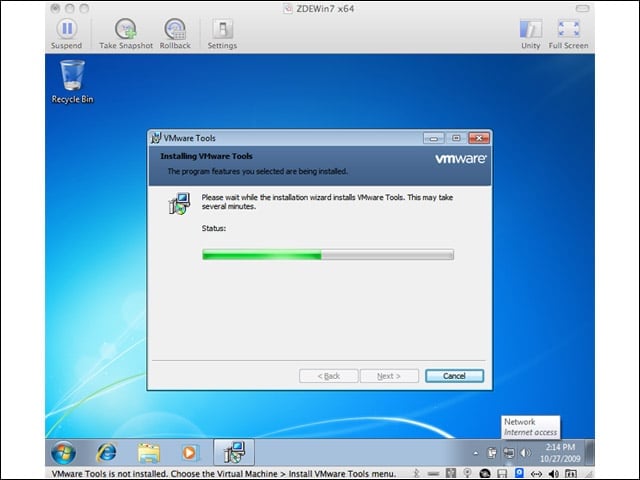Click the Mac toolbar toggle pill button
640x480 pixels.
pyautogui.click(x=582, y=9)
